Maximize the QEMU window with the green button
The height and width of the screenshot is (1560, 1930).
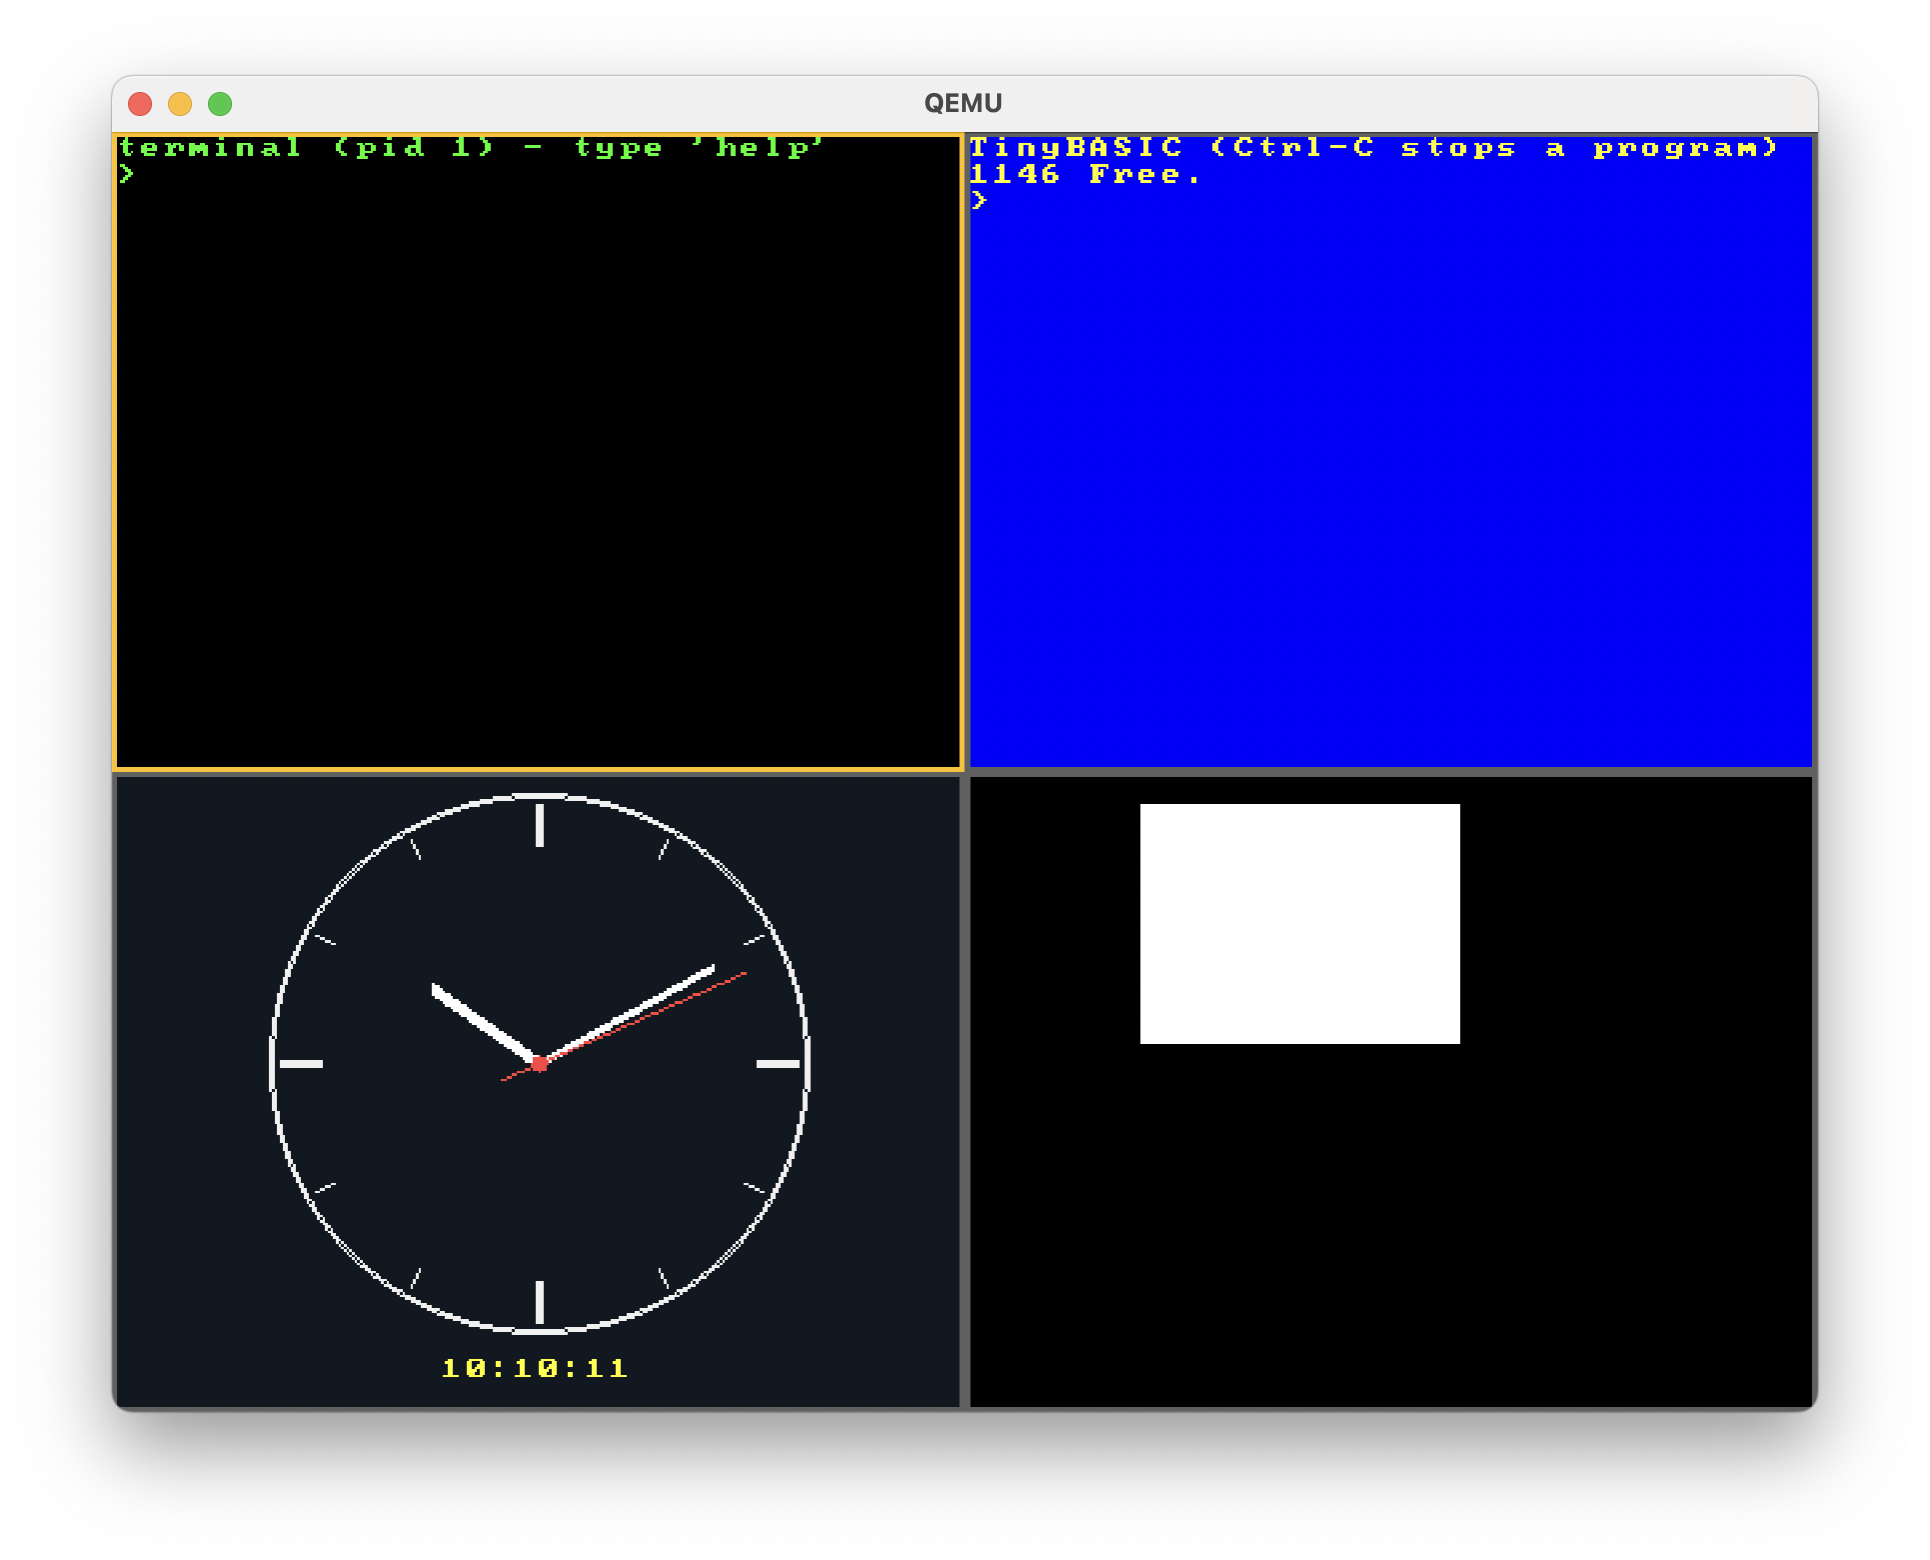click(220, 104)
